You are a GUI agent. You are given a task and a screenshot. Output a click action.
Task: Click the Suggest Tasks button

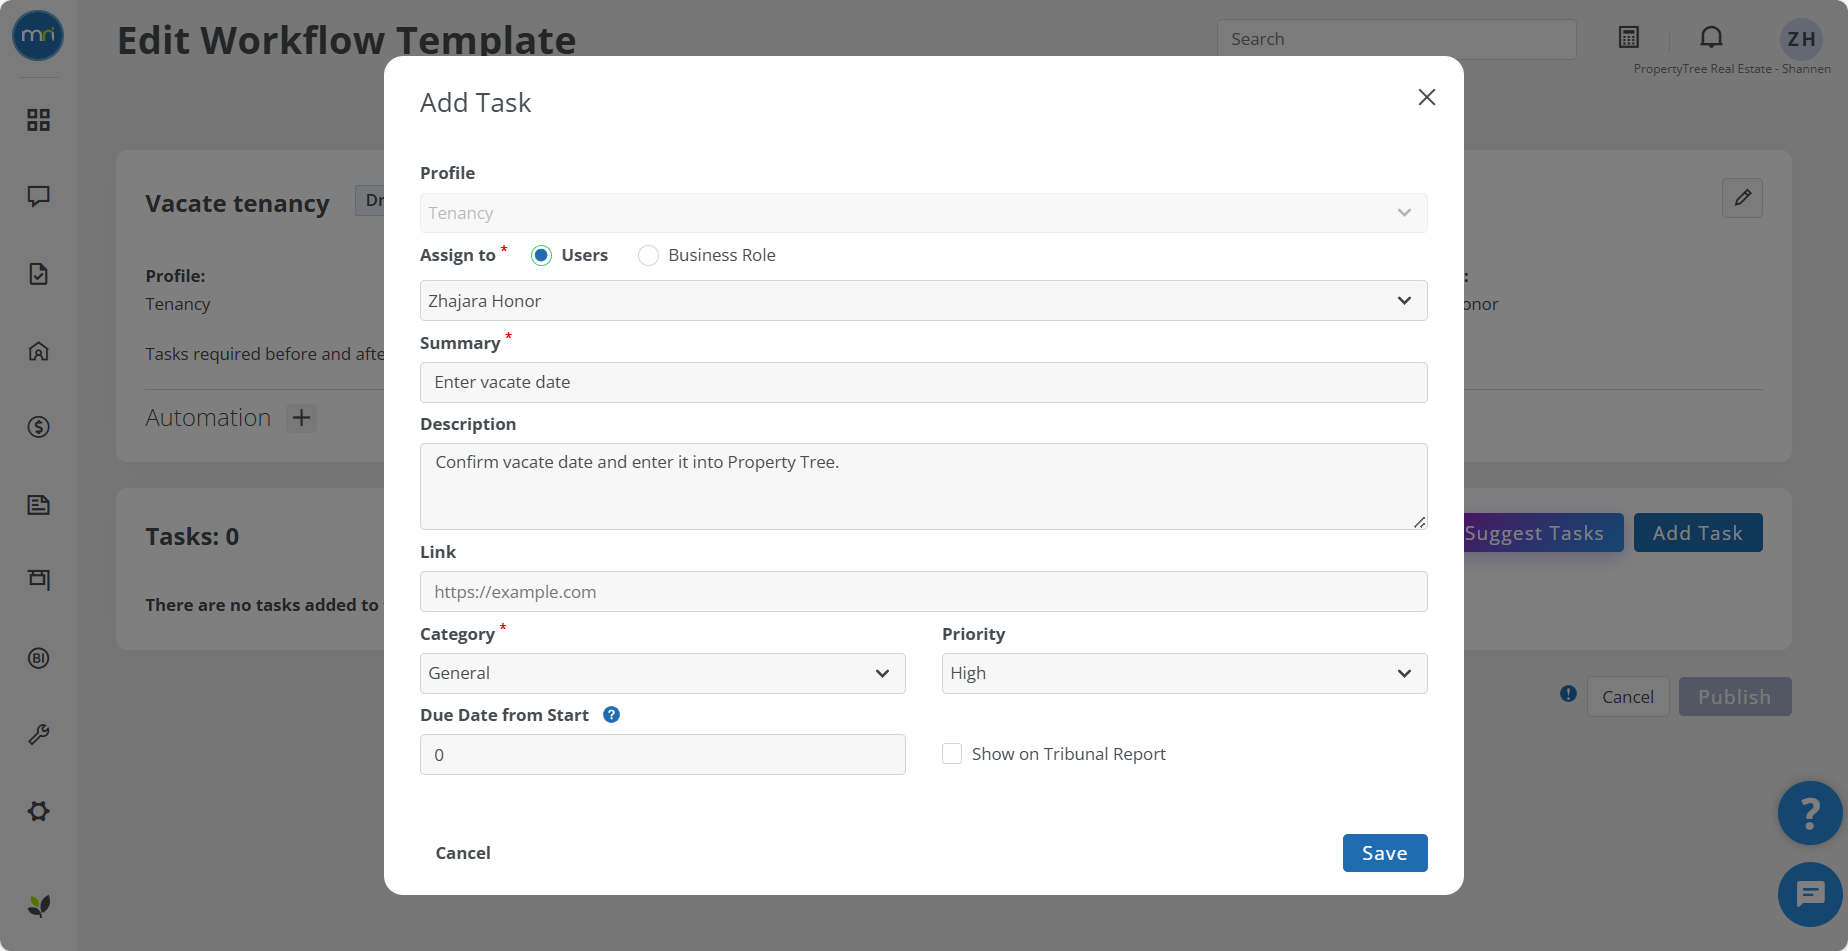click(x=1543, y=533)
